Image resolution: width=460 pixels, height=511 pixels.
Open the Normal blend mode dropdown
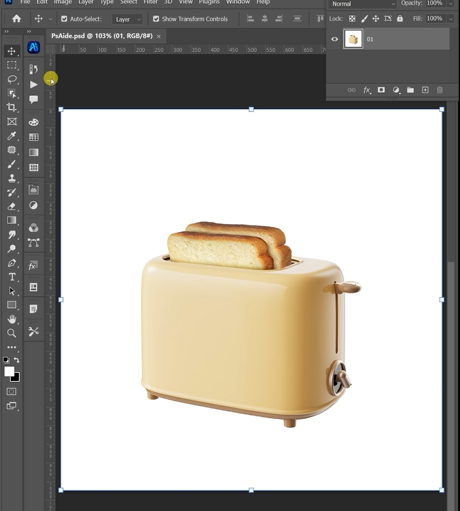[363, 4]
